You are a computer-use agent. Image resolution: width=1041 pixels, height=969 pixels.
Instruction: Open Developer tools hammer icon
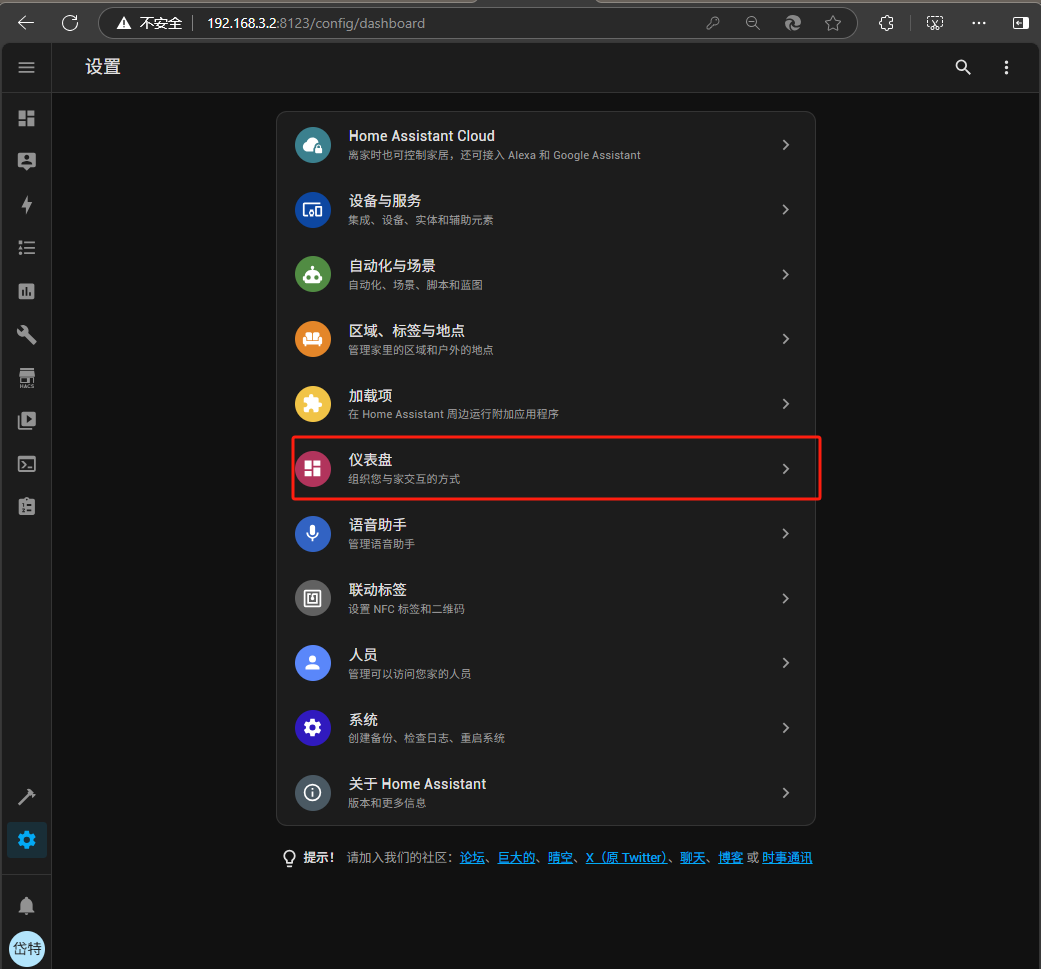point(27,797)
